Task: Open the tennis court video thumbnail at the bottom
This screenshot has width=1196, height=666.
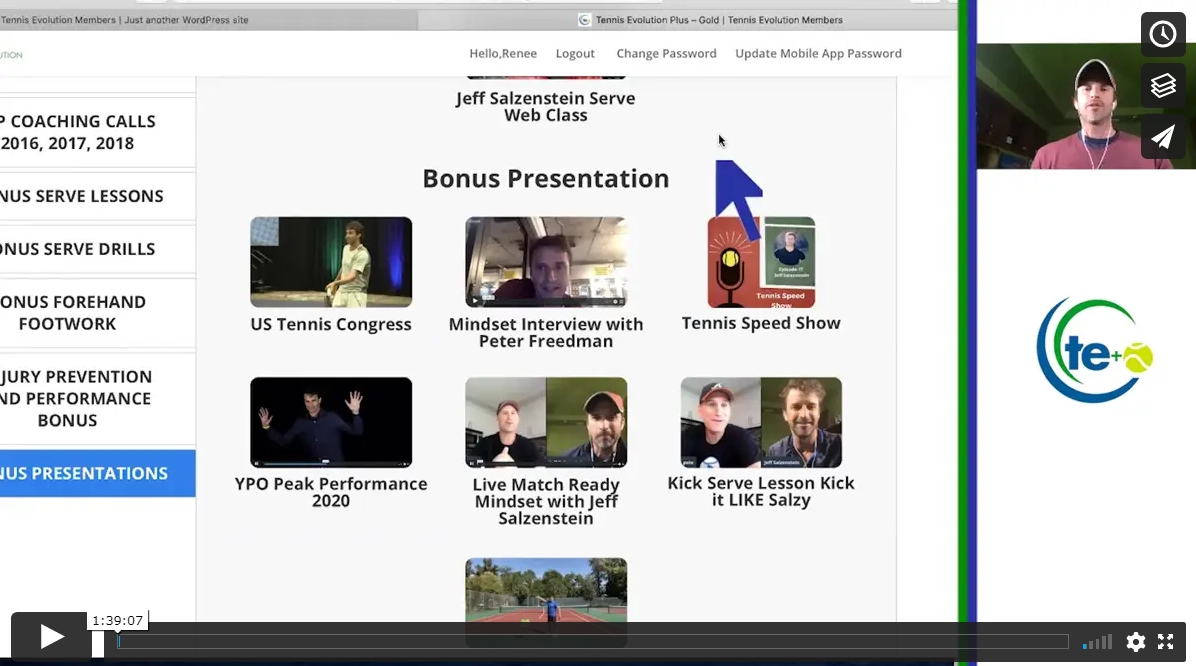Action: coord(546,602)
